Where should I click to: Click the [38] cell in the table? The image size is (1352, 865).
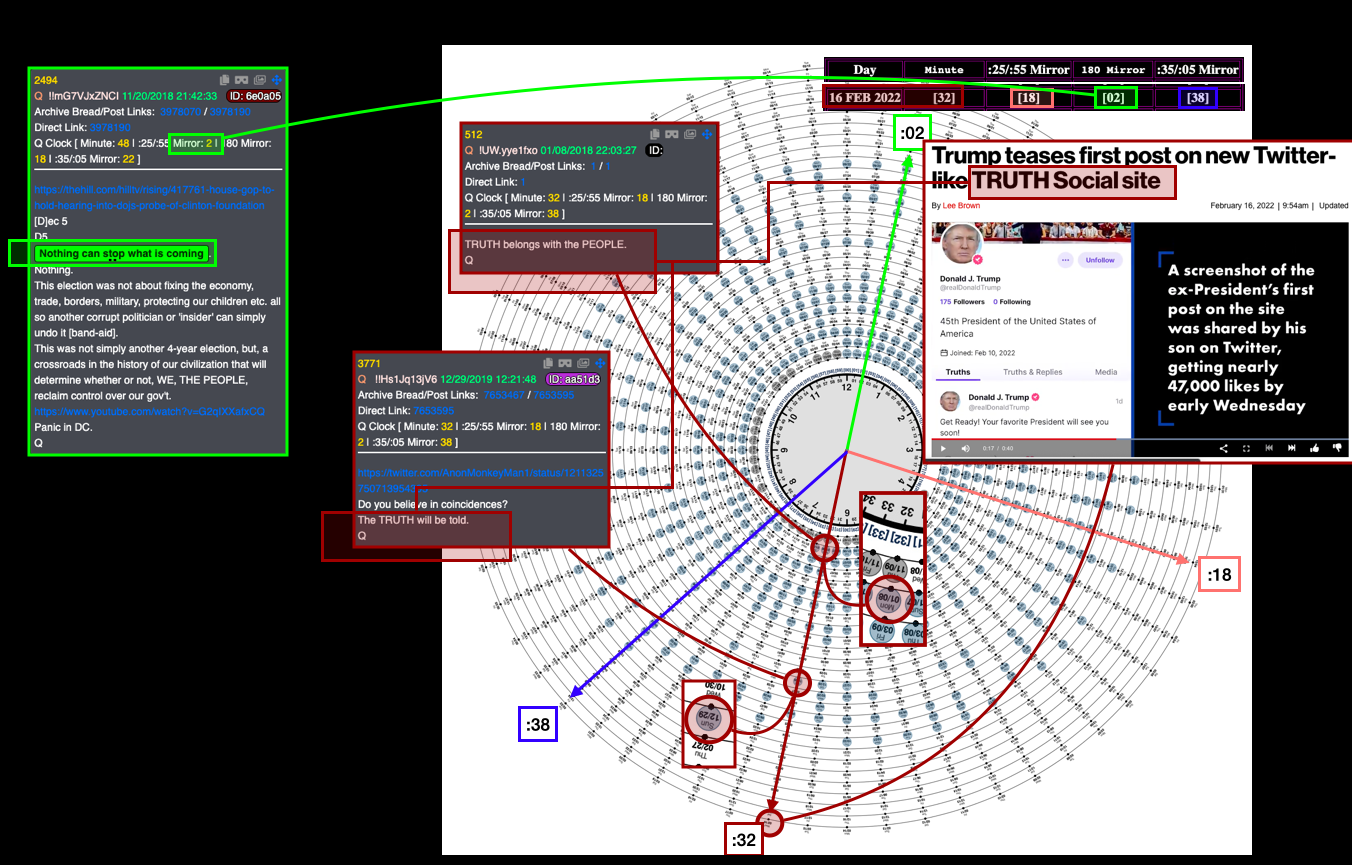[x=1198, y=97]
